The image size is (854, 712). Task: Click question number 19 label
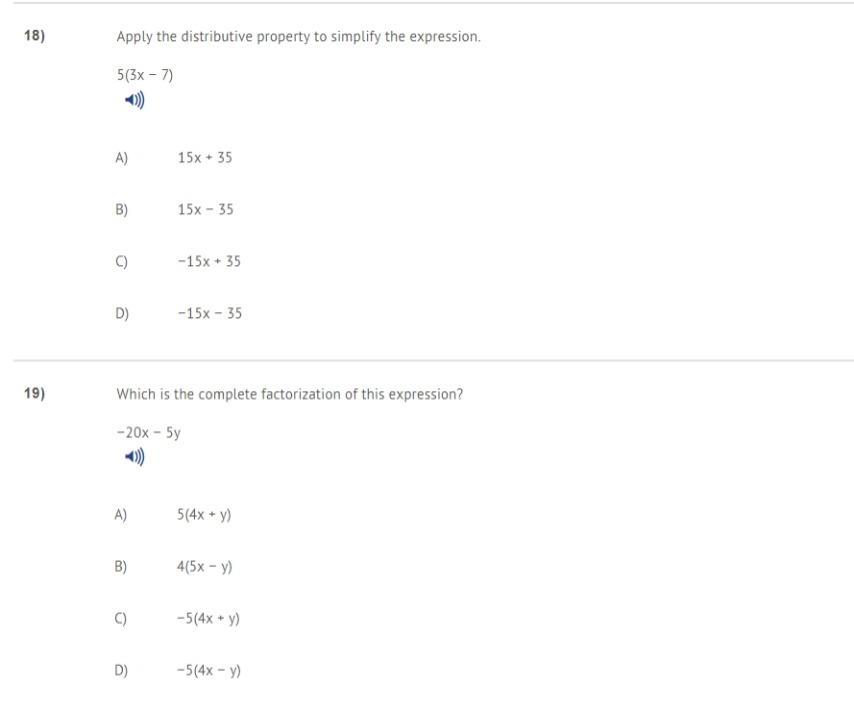(x=34, y=393)
